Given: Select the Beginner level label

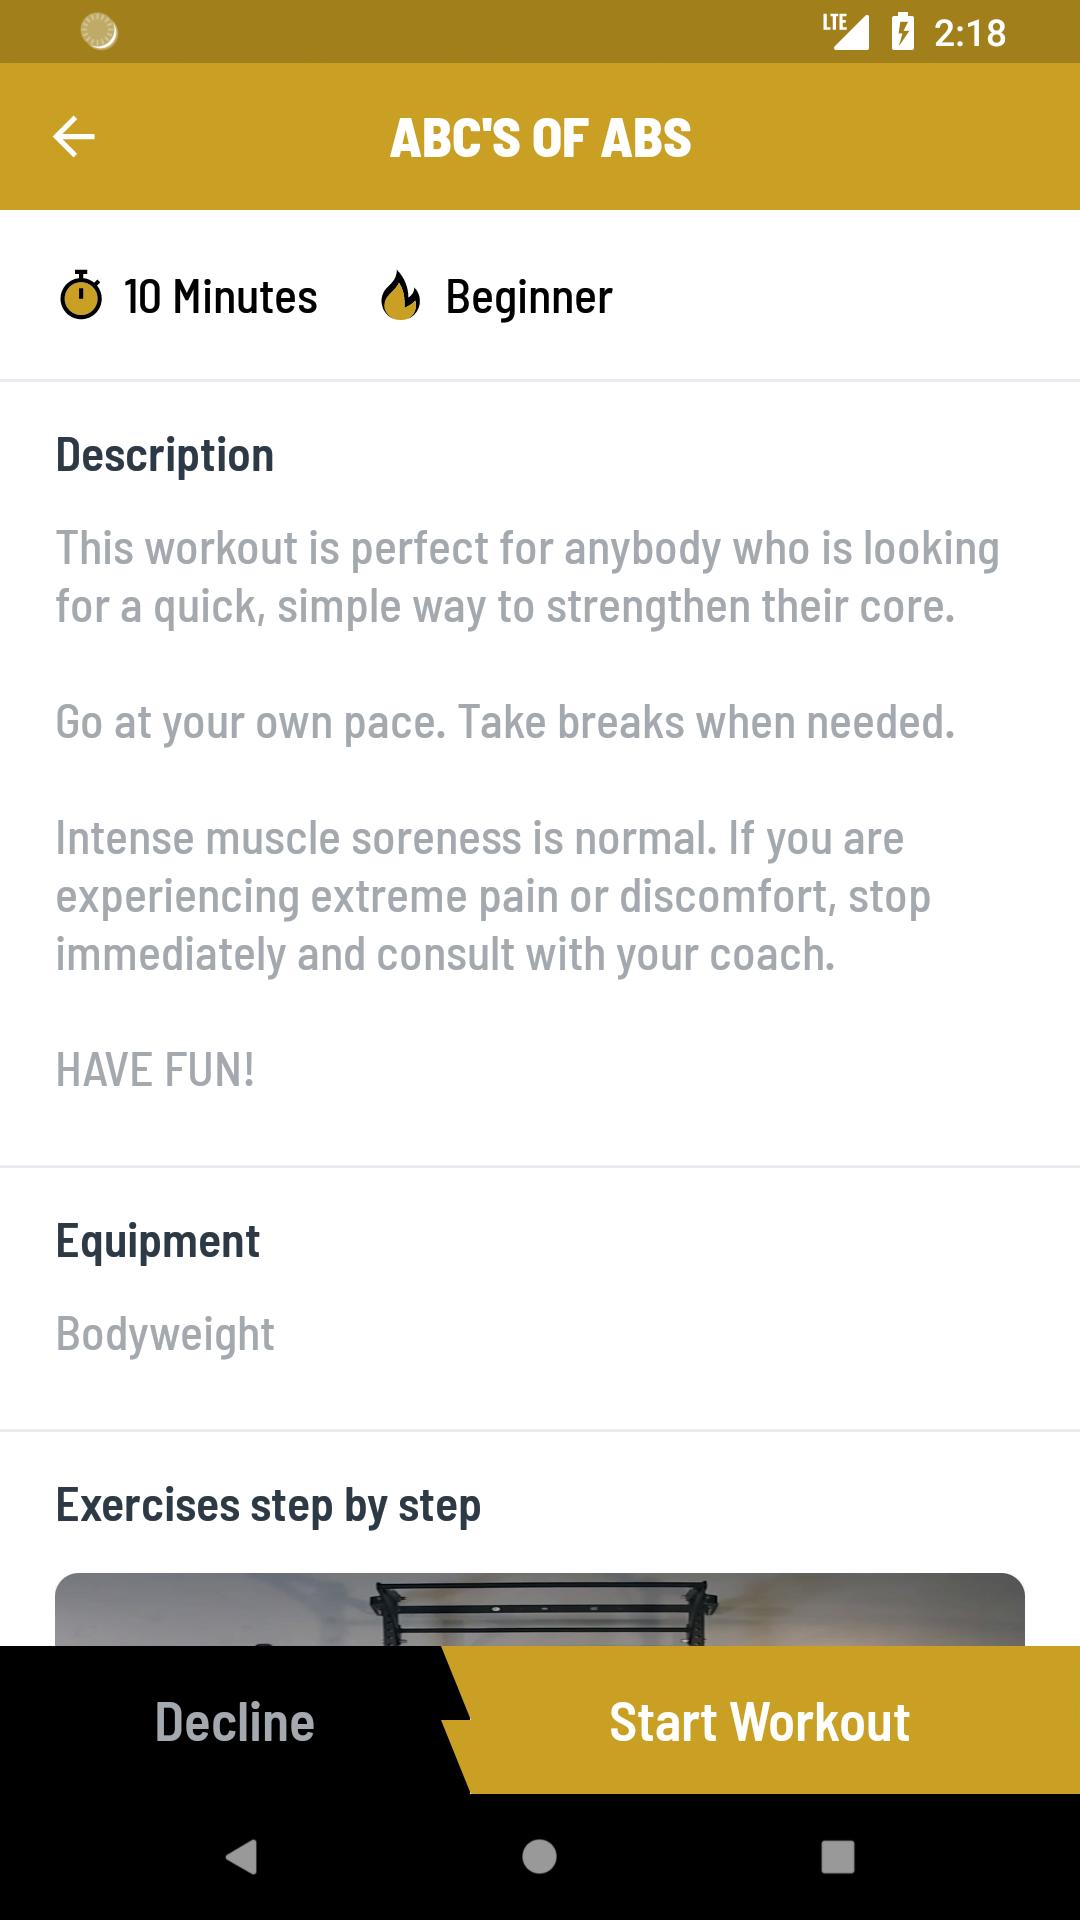Looking at the screenshot, I should coord(529,298).
